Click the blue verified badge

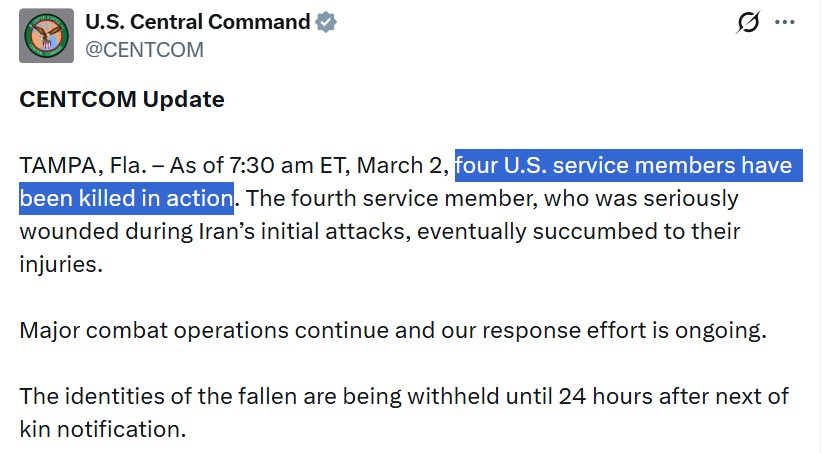pyautogui.click(x=327, y=22)
